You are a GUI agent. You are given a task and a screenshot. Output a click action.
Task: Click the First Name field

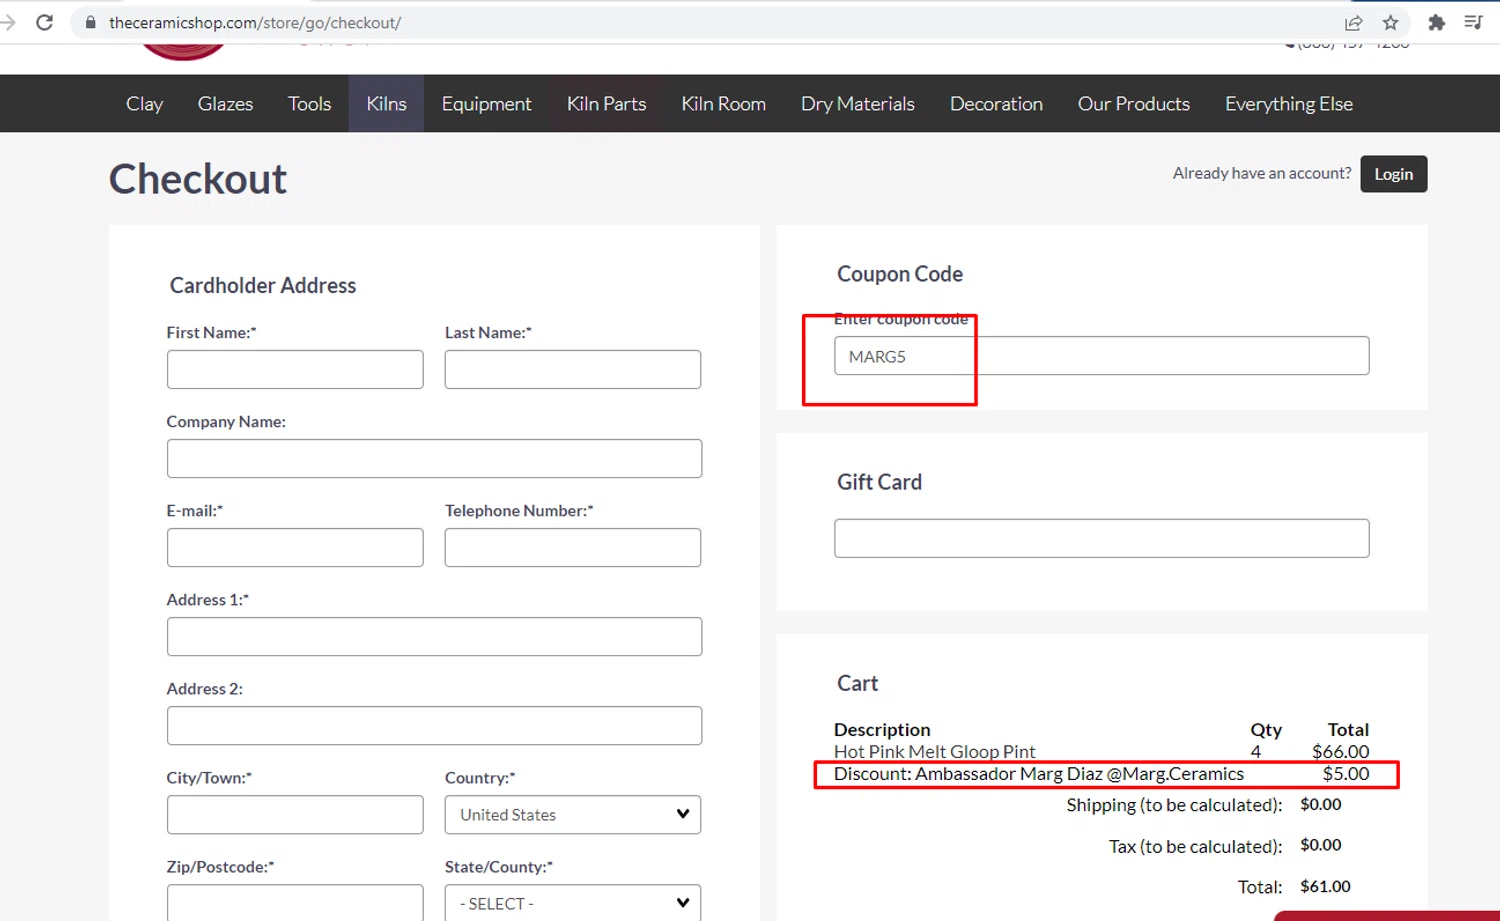(295, 369)
